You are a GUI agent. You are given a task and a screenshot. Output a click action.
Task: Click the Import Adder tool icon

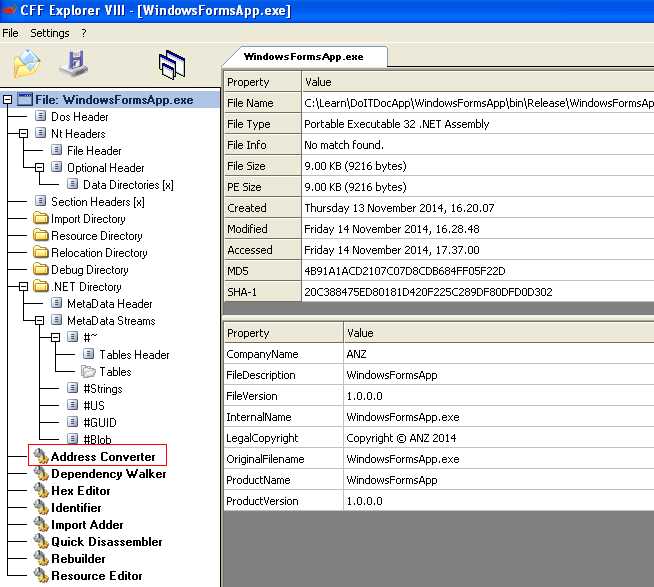coord(41,524)
